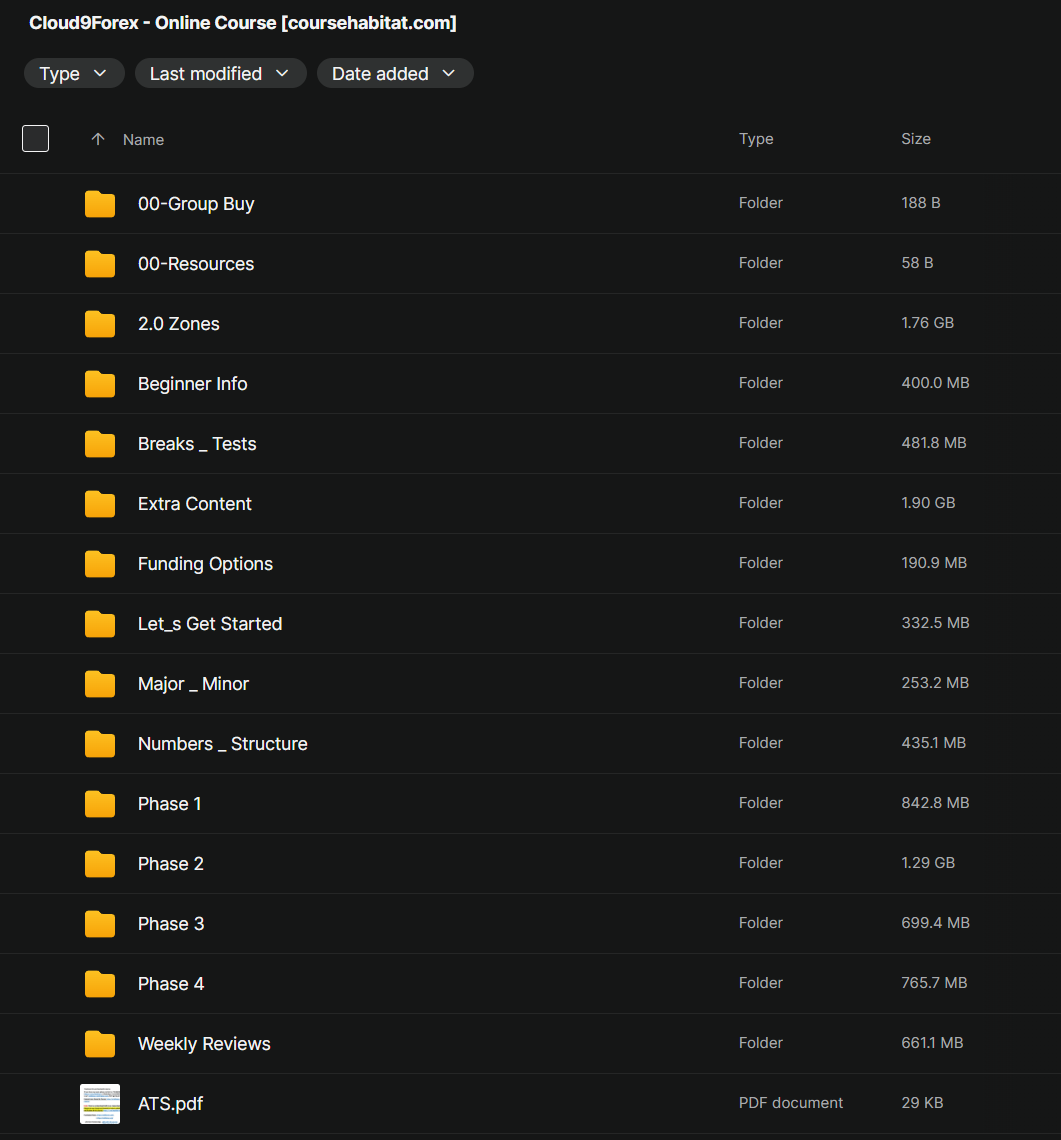Open the Breaks _ Tests folder name

197,444
